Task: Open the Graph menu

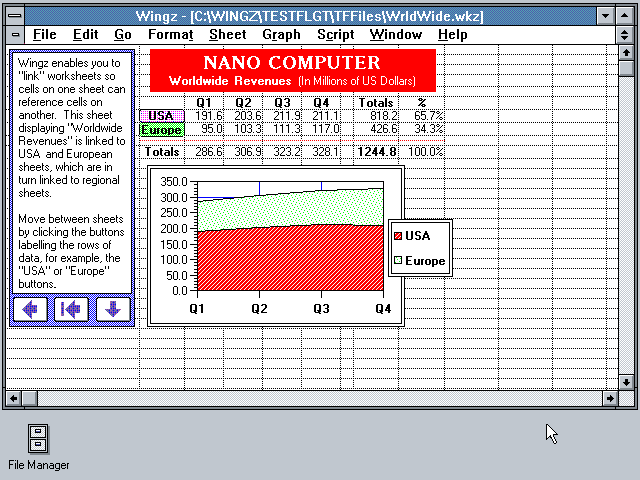Action: [281, 35]
